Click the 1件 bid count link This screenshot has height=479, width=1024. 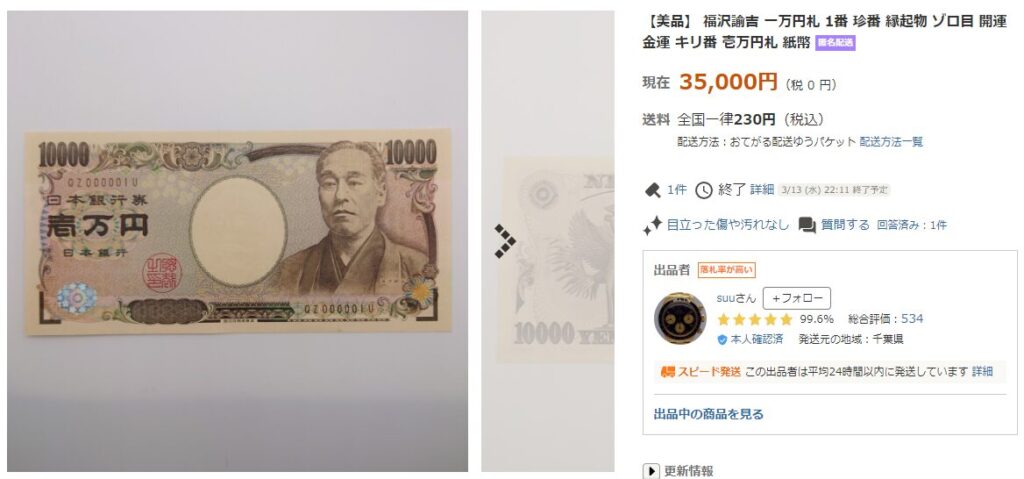point(677,190)
